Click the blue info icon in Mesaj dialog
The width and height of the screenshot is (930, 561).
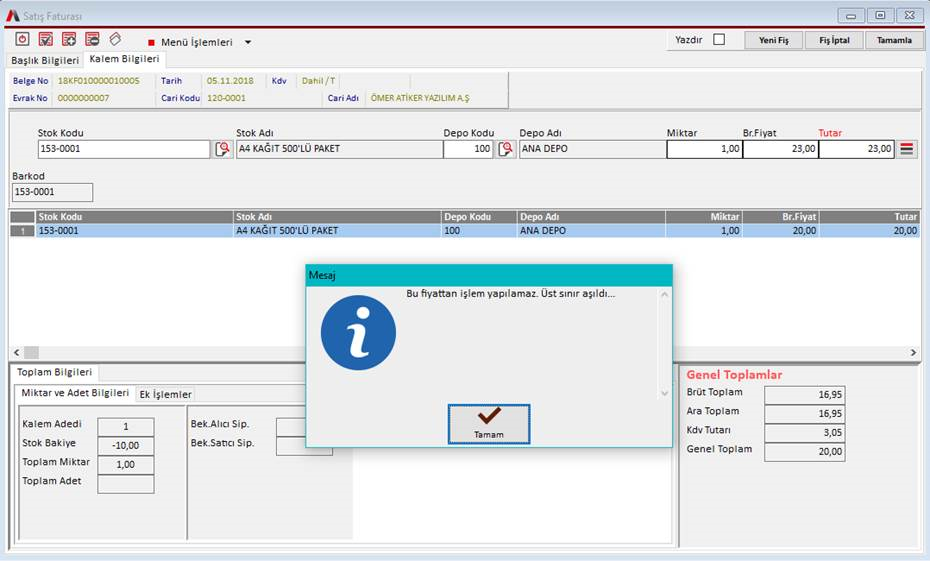[x=358, y=333]
